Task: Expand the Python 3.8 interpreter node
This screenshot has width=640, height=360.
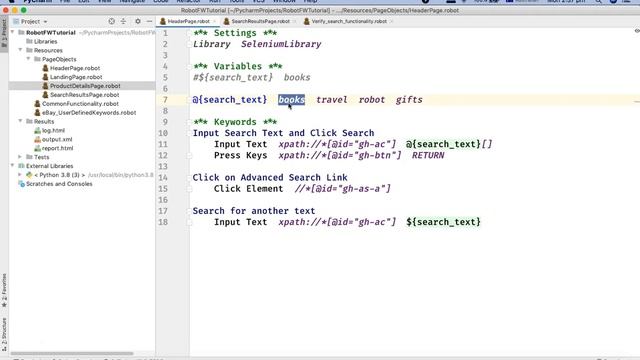Action: [20, 175]
